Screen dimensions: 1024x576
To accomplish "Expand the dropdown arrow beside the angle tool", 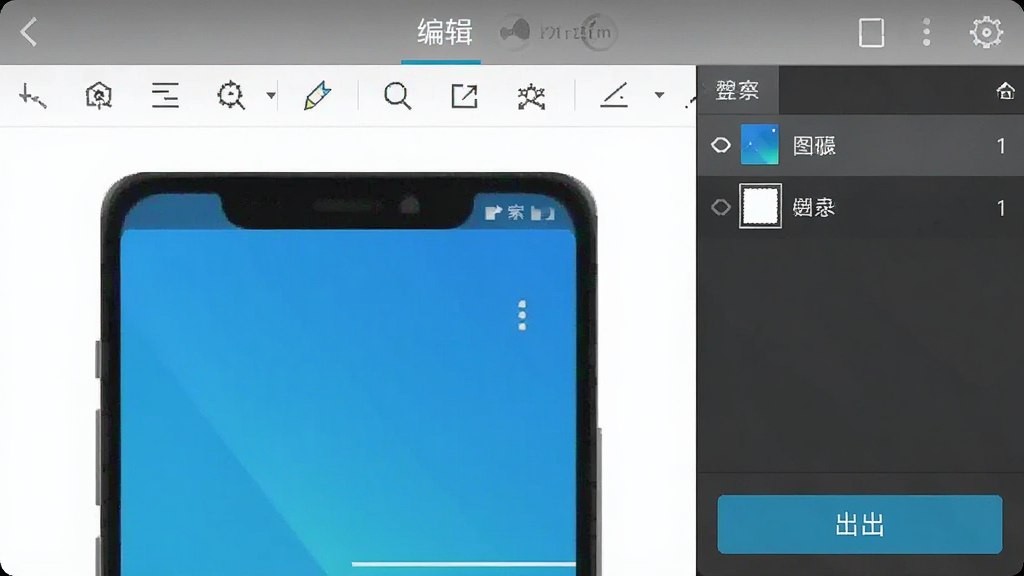I will pos(660,95).
